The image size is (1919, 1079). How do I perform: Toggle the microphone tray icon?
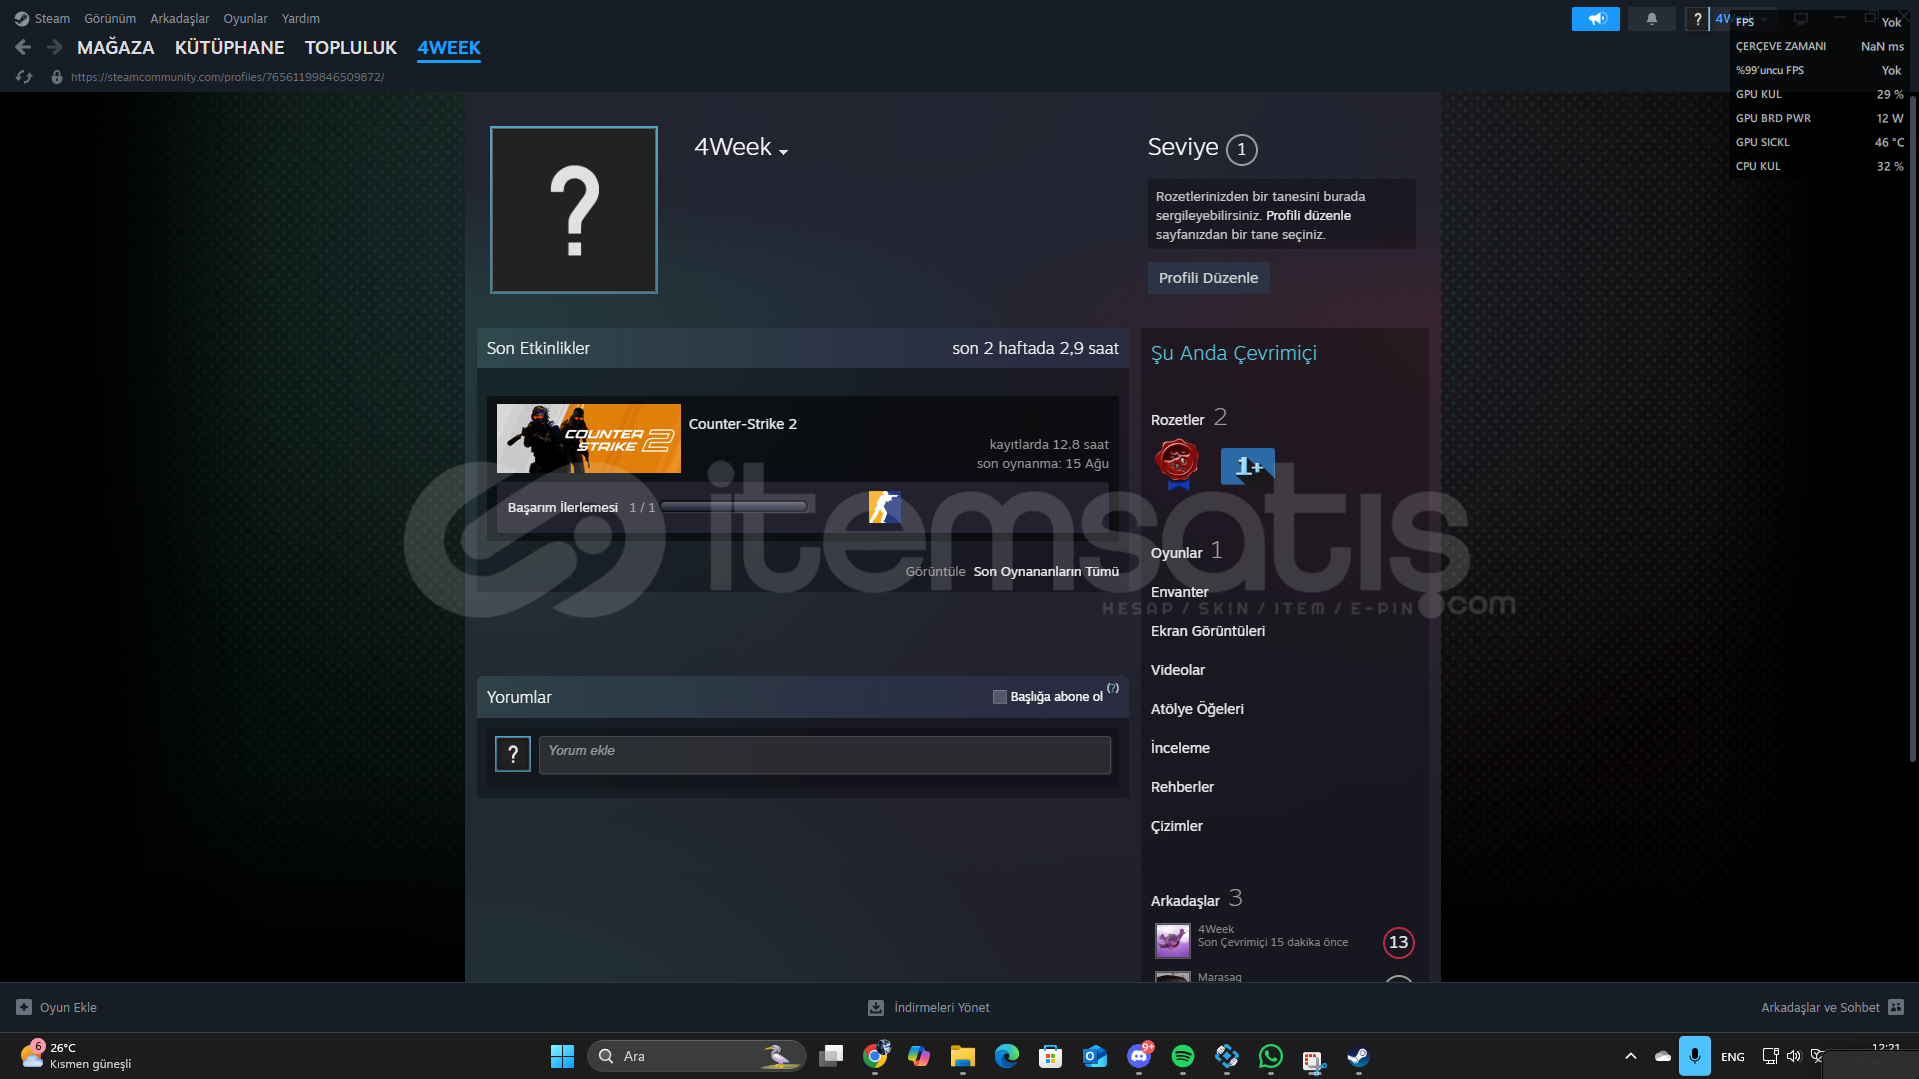(x=1694, y=1056)
